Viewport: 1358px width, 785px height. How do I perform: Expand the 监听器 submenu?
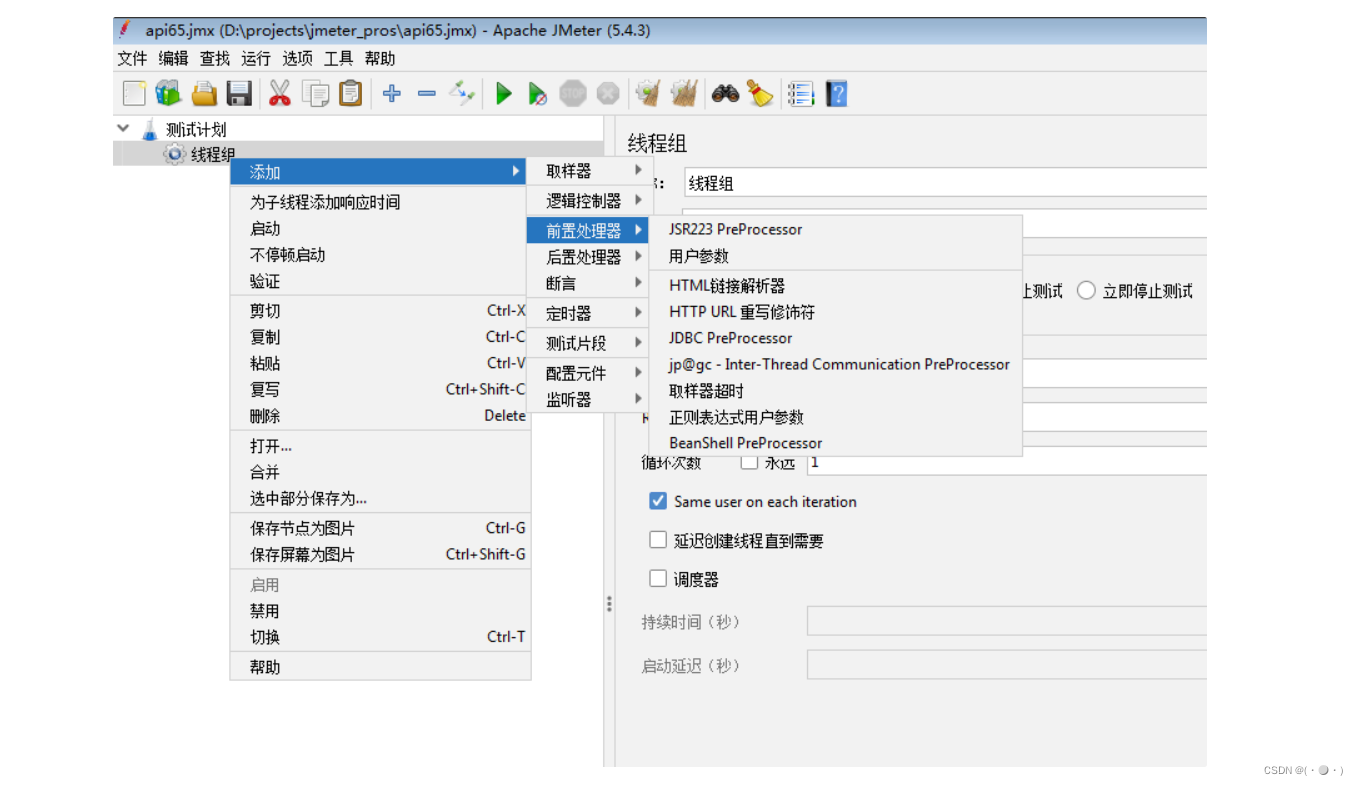pyautogui.click(x=590, y=399)
